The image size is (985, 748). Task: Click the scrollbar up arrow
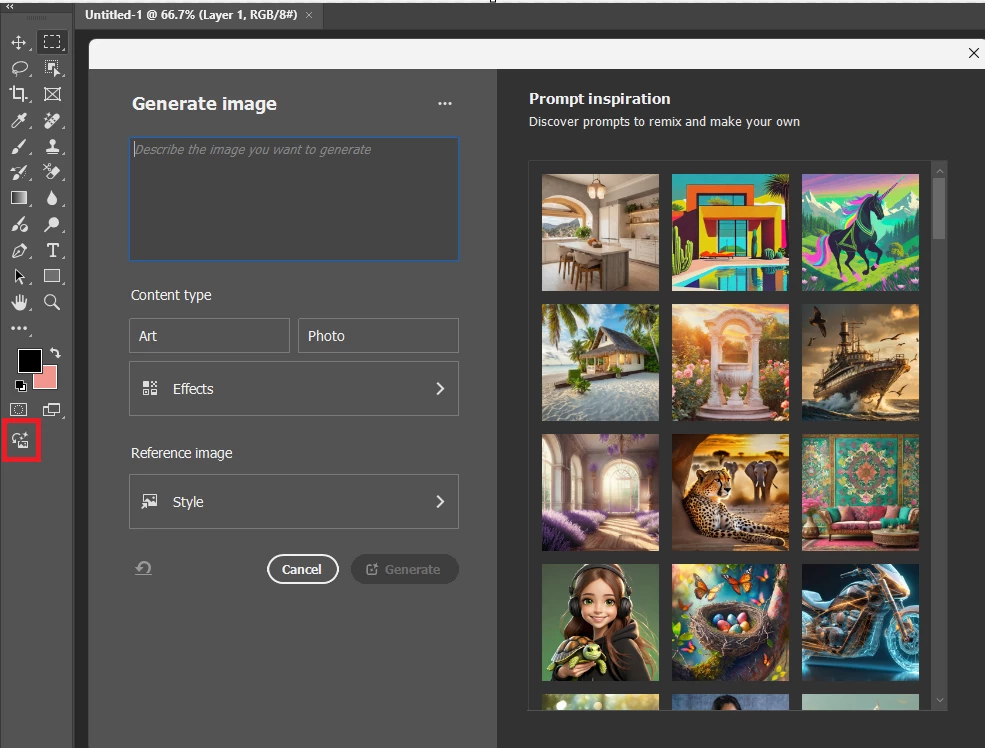[940, 171]
